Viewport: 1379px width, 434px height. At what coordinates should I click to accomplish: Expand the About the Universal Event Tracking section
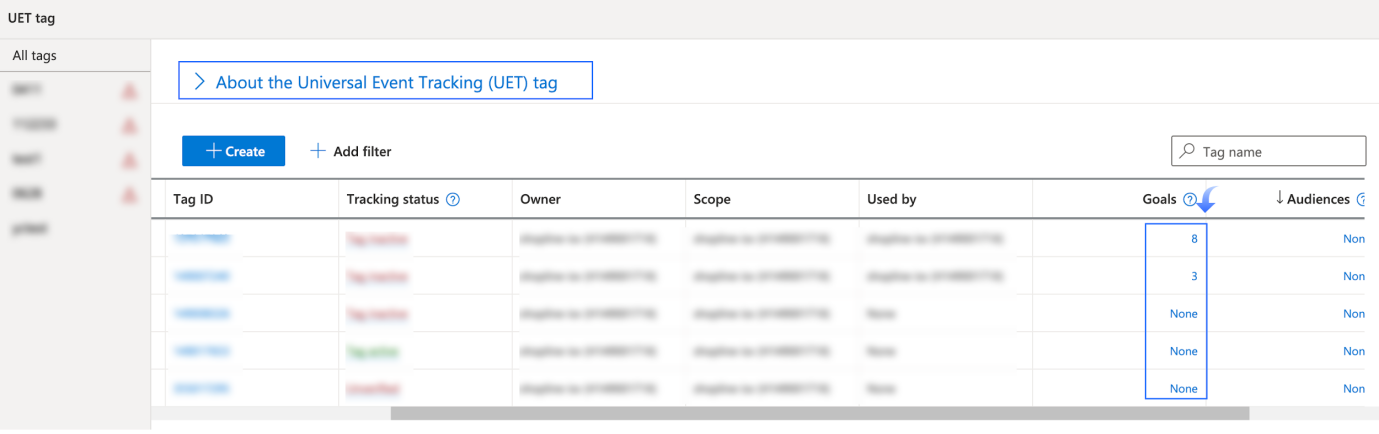coord(200,82)
